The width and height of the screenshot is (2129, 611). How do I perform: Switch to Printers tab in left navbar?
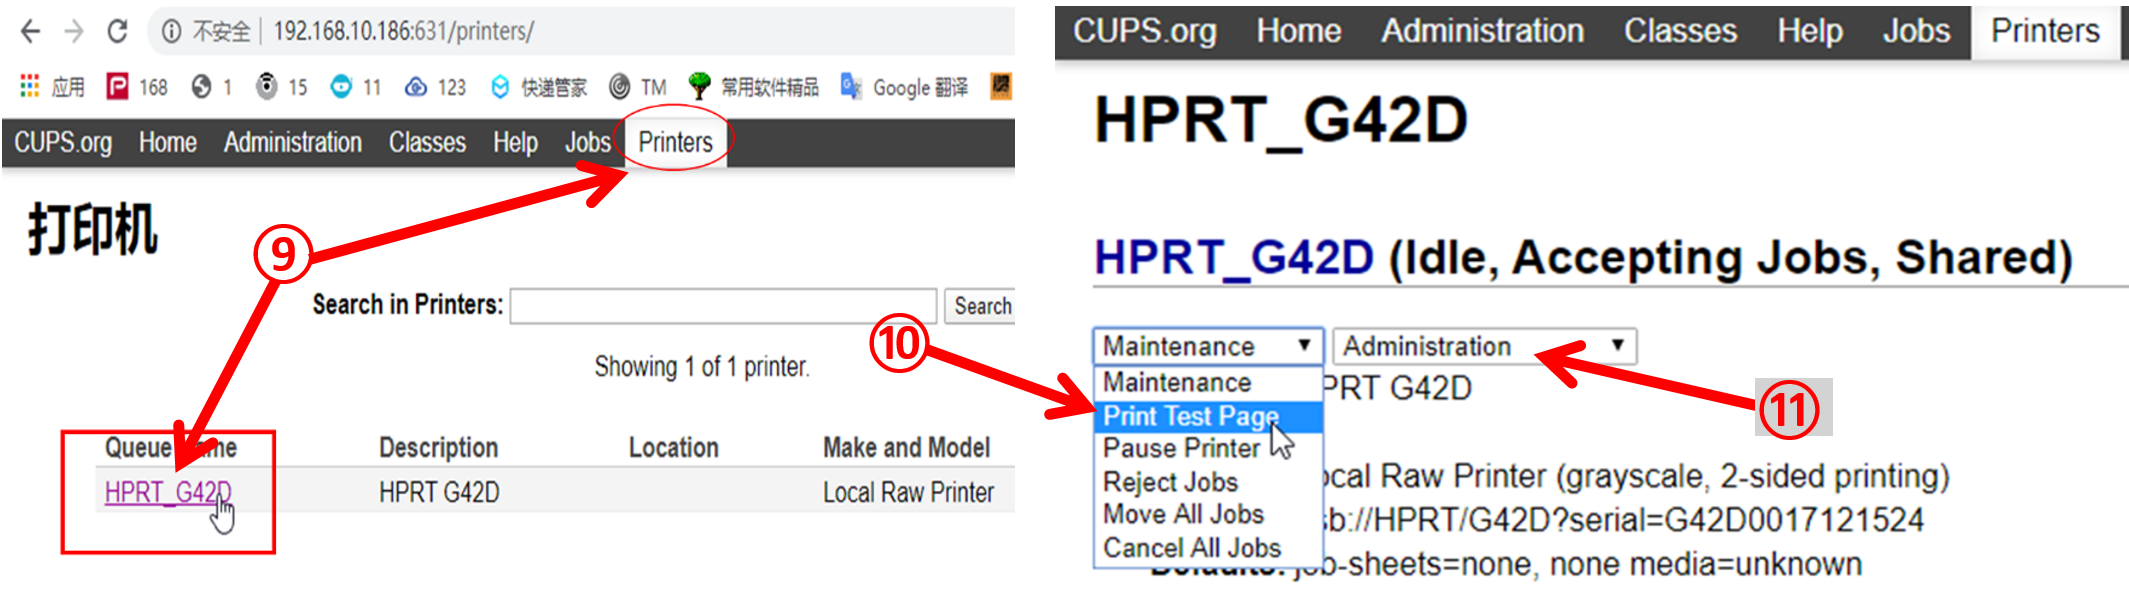coord(675,142)
